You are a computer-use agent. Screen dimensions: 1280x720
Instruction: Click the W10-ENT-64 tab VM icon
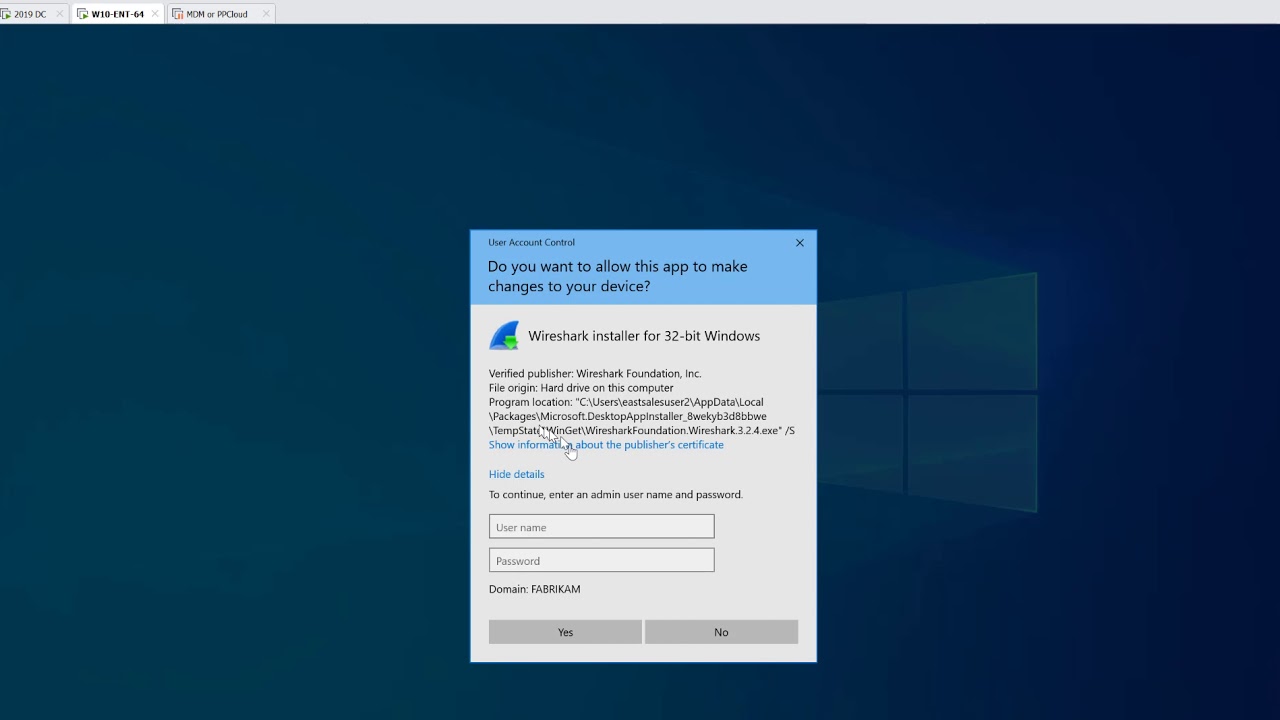[82, 14]
